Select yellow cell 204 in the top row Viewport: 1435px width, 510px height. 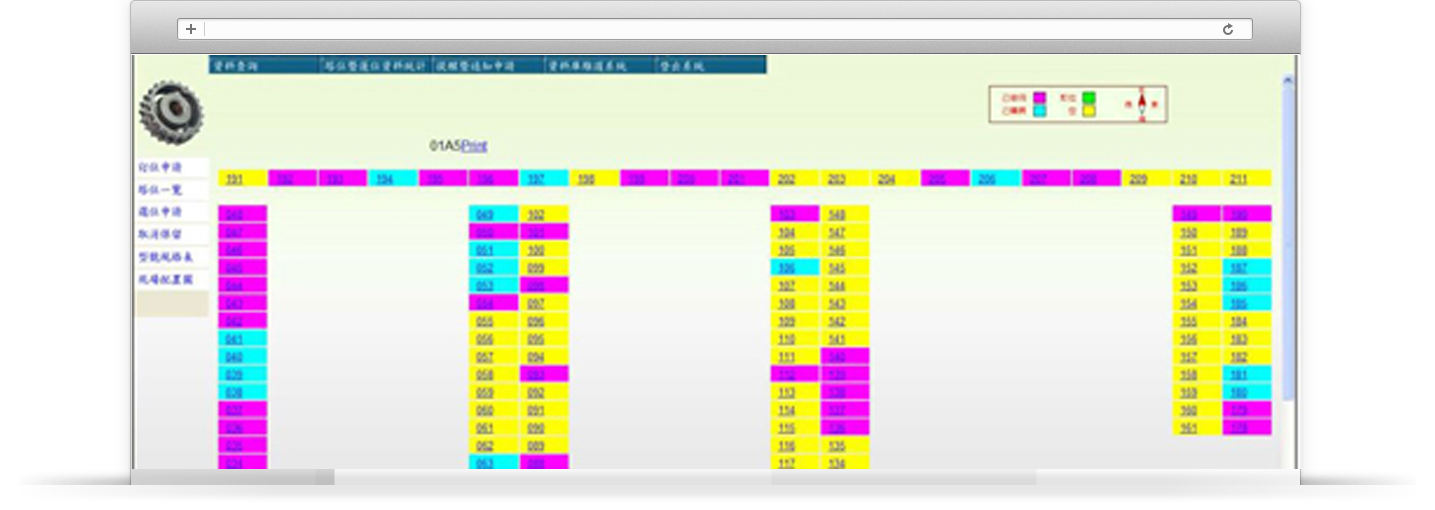pyautogui.click(x=886, y=179)
